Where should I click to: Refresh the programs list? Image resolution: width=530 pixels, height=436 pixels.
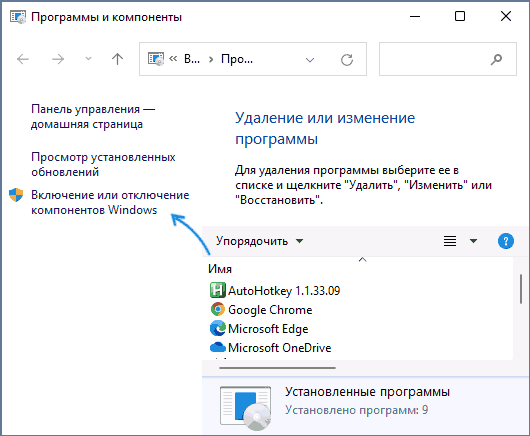347,60
